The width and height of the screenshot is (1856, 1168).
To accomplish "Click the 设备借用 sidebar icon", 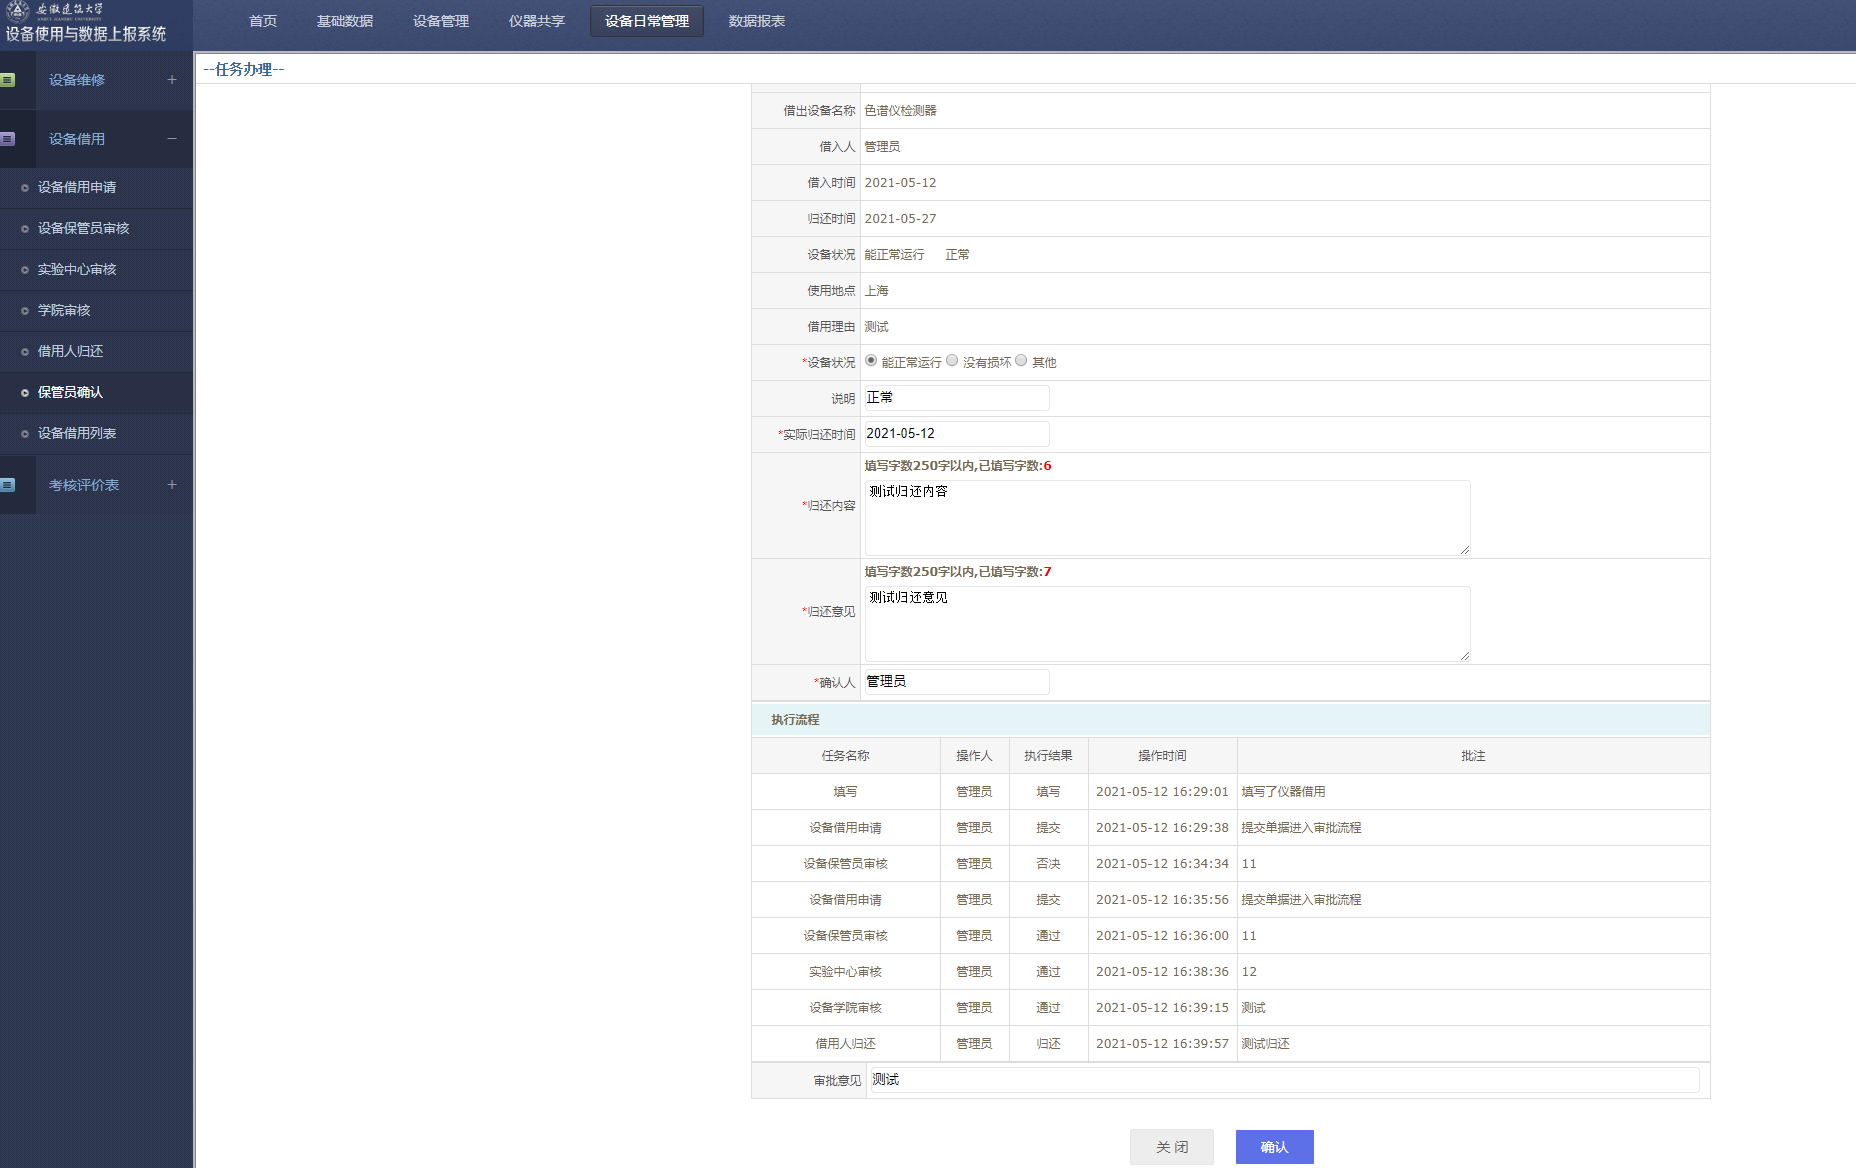I will tap(8, 139).
